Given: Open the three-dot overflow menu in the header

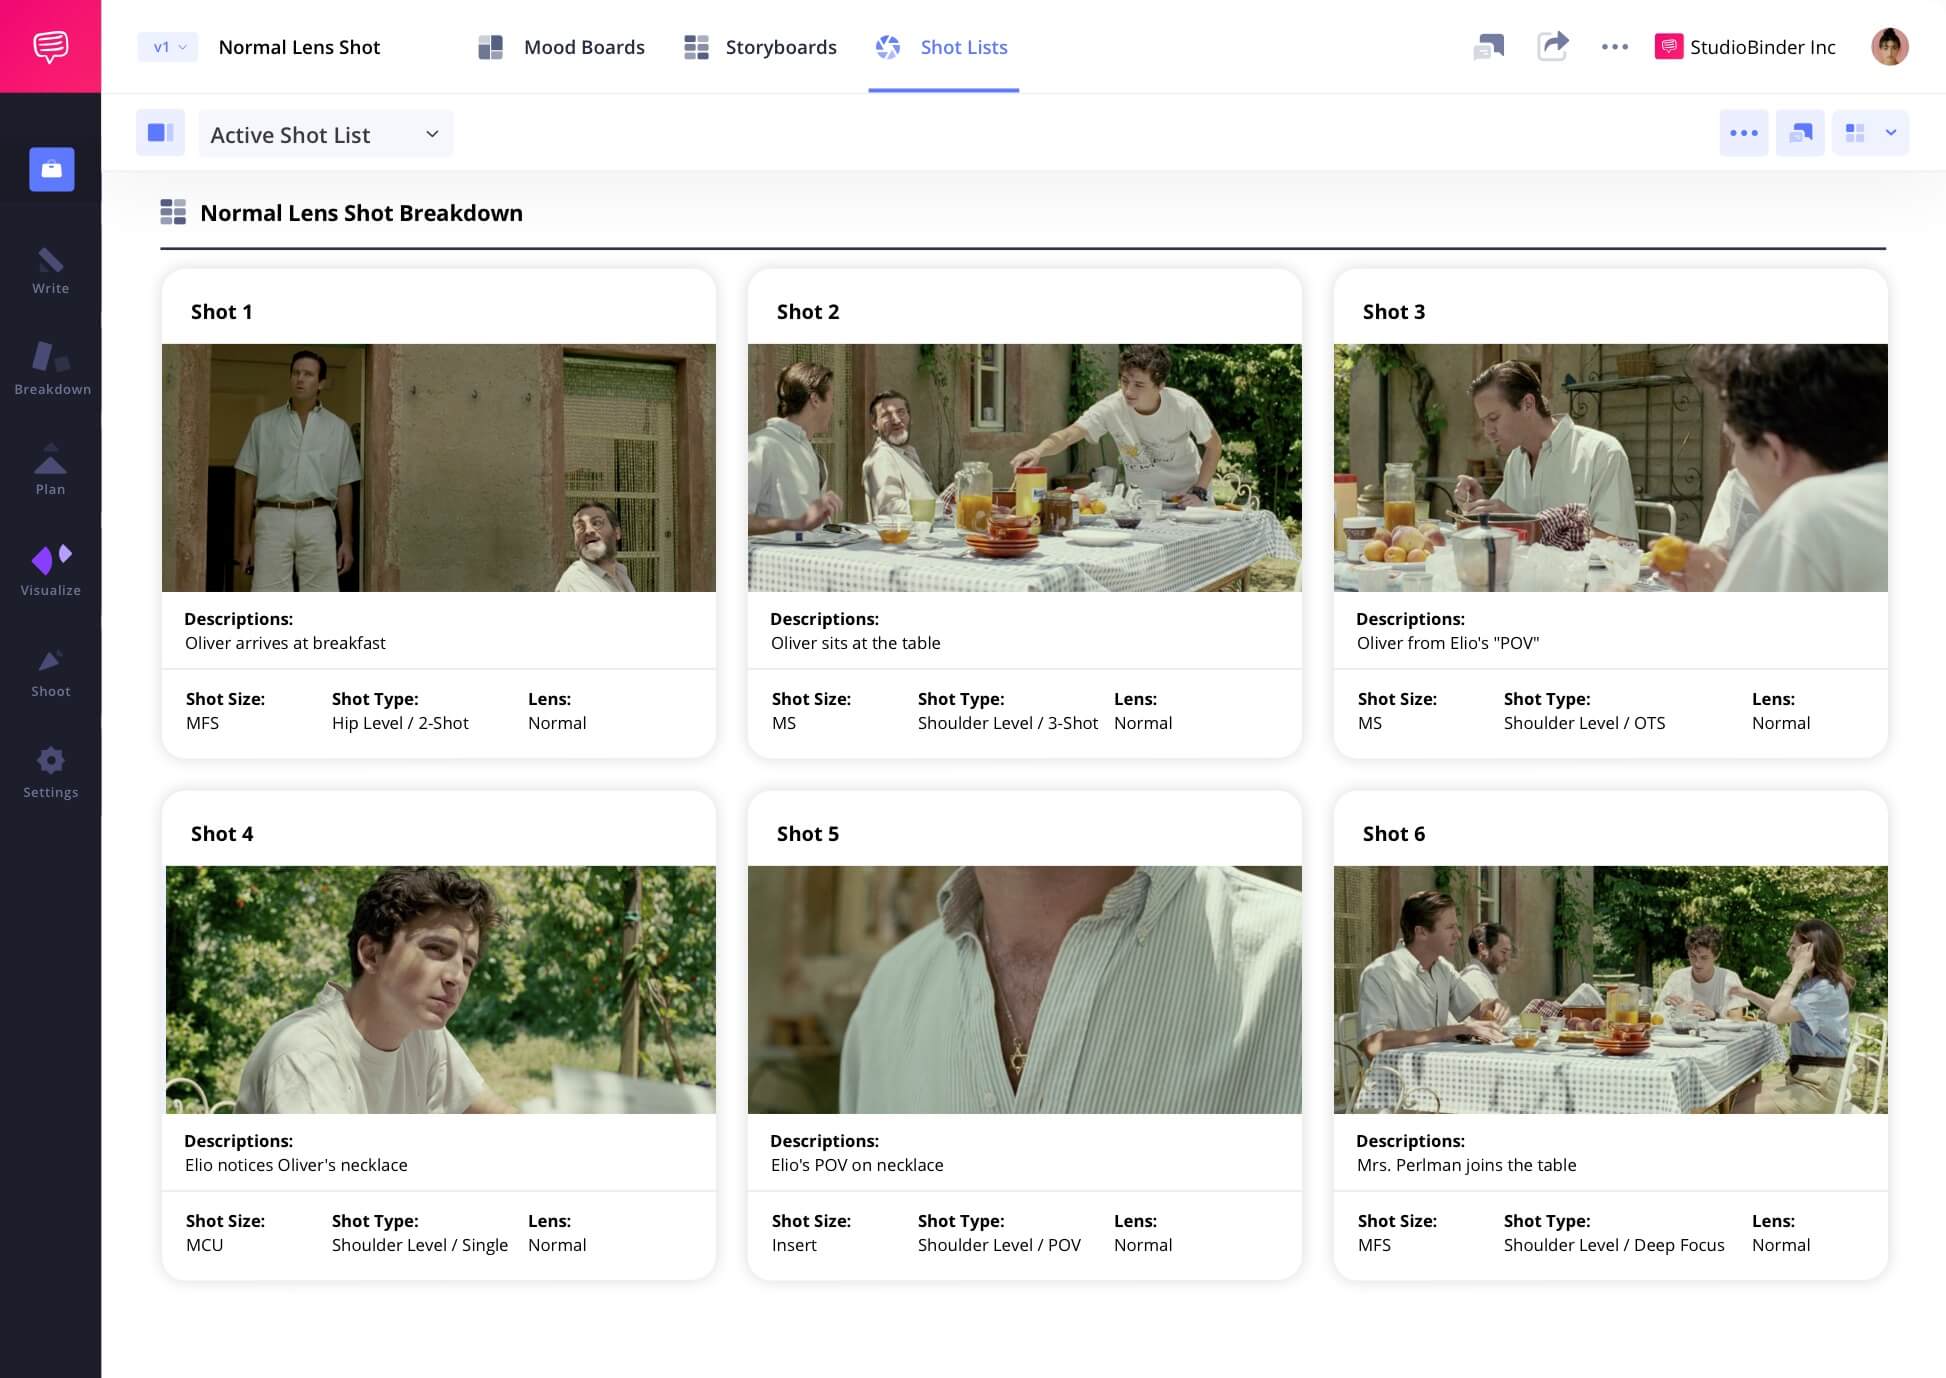Looking at the screenshot, I should 1614,47.
